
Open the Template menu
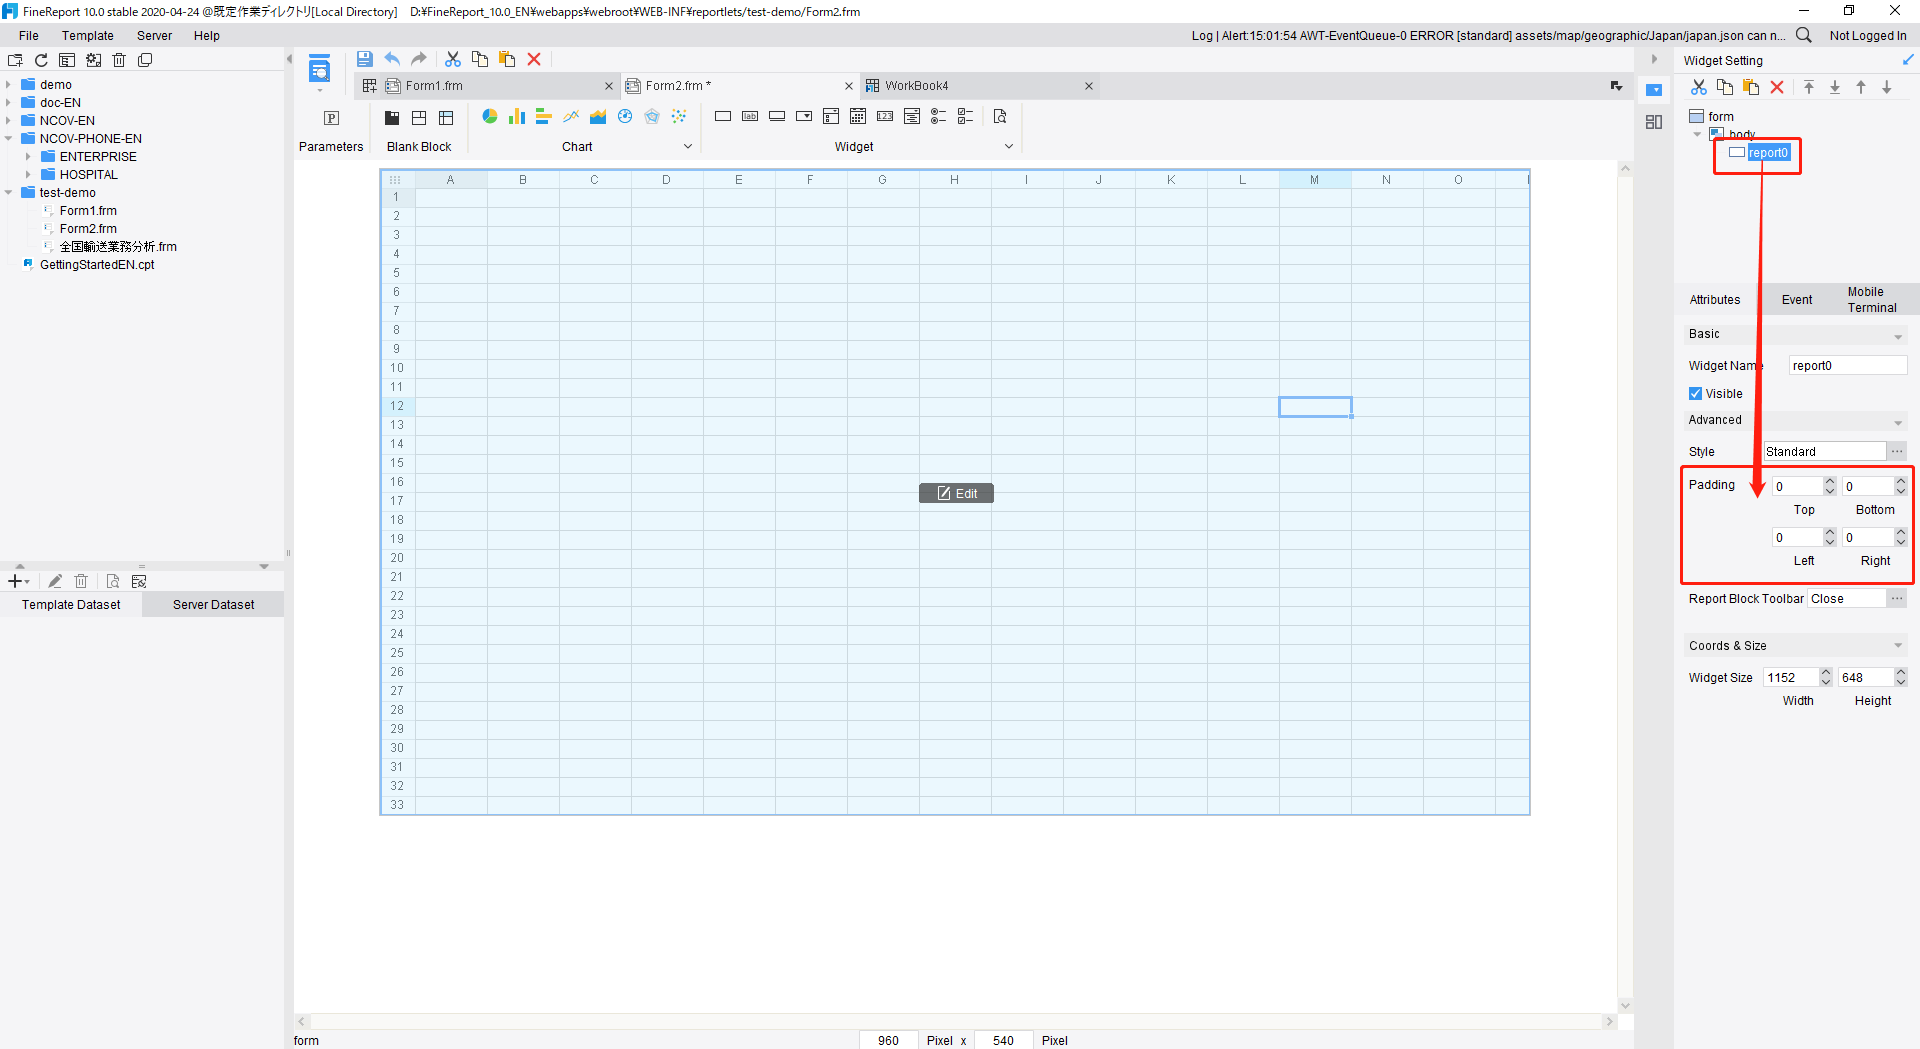tap(88, 35)
